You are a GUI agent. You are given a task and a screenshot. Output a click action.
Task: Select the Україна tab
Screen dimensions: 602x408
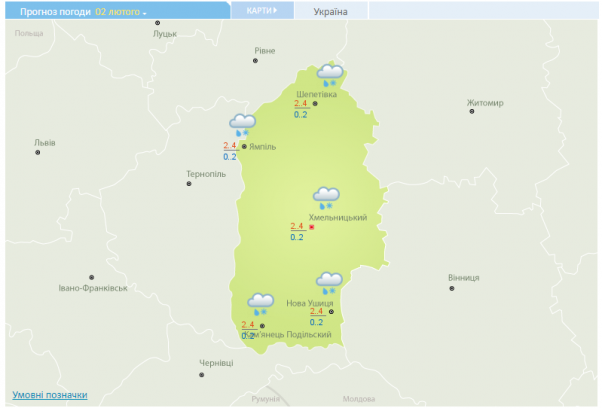(331, 12)
